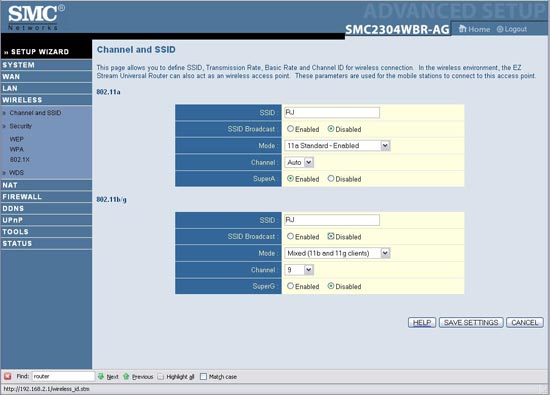This screenshot has height=395, width=550.
Task: Open the LAN menu section
Action: tap(46, 88)
